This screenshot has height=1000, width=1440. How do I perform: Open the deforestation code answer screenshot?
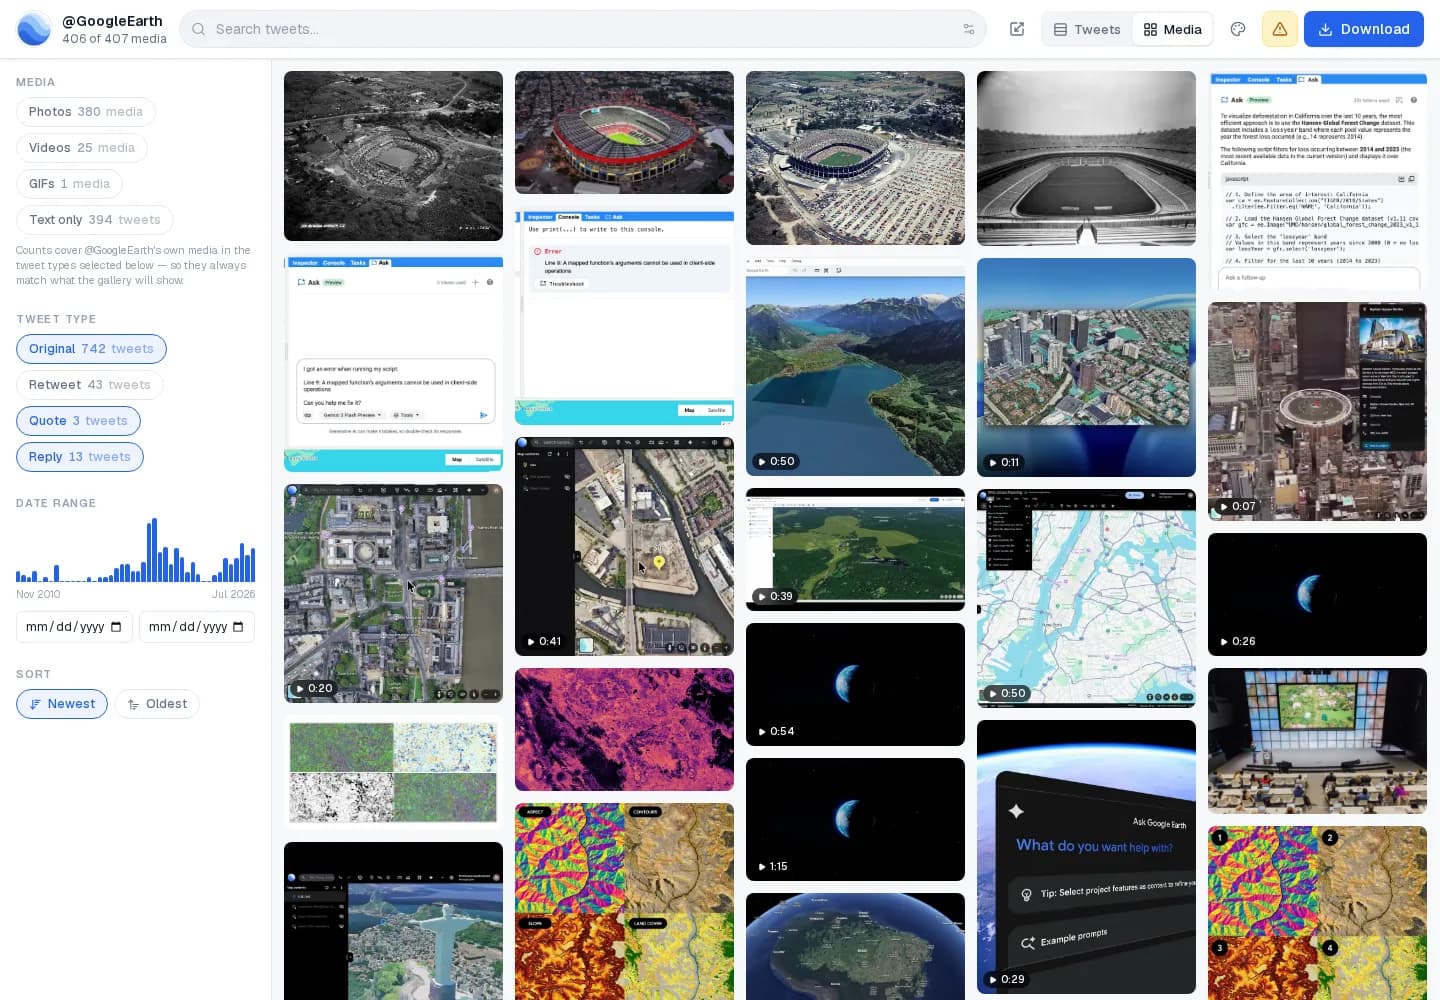(1317, 180)
